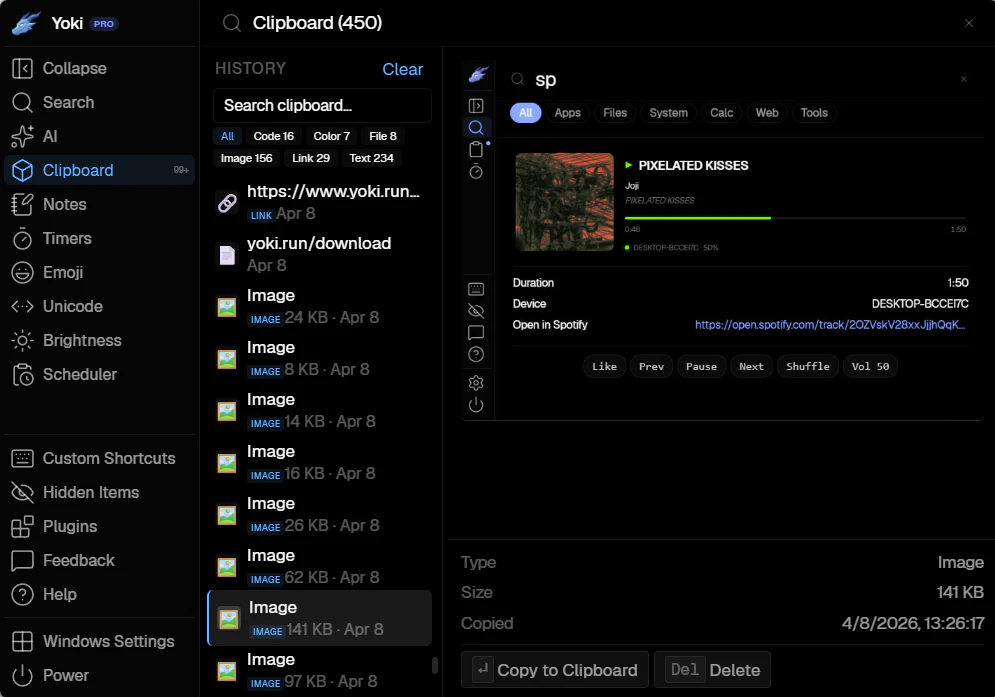Select the All history filter
995x697 pixels.
tap(227, 136)
